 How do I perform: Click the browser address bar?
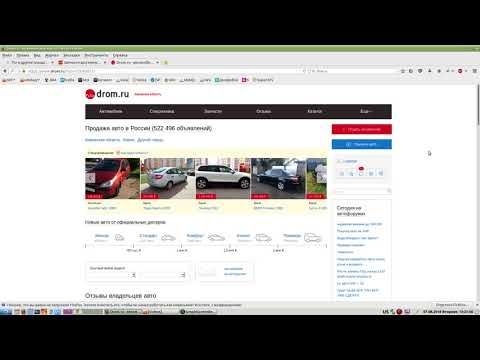pos(163,71)
